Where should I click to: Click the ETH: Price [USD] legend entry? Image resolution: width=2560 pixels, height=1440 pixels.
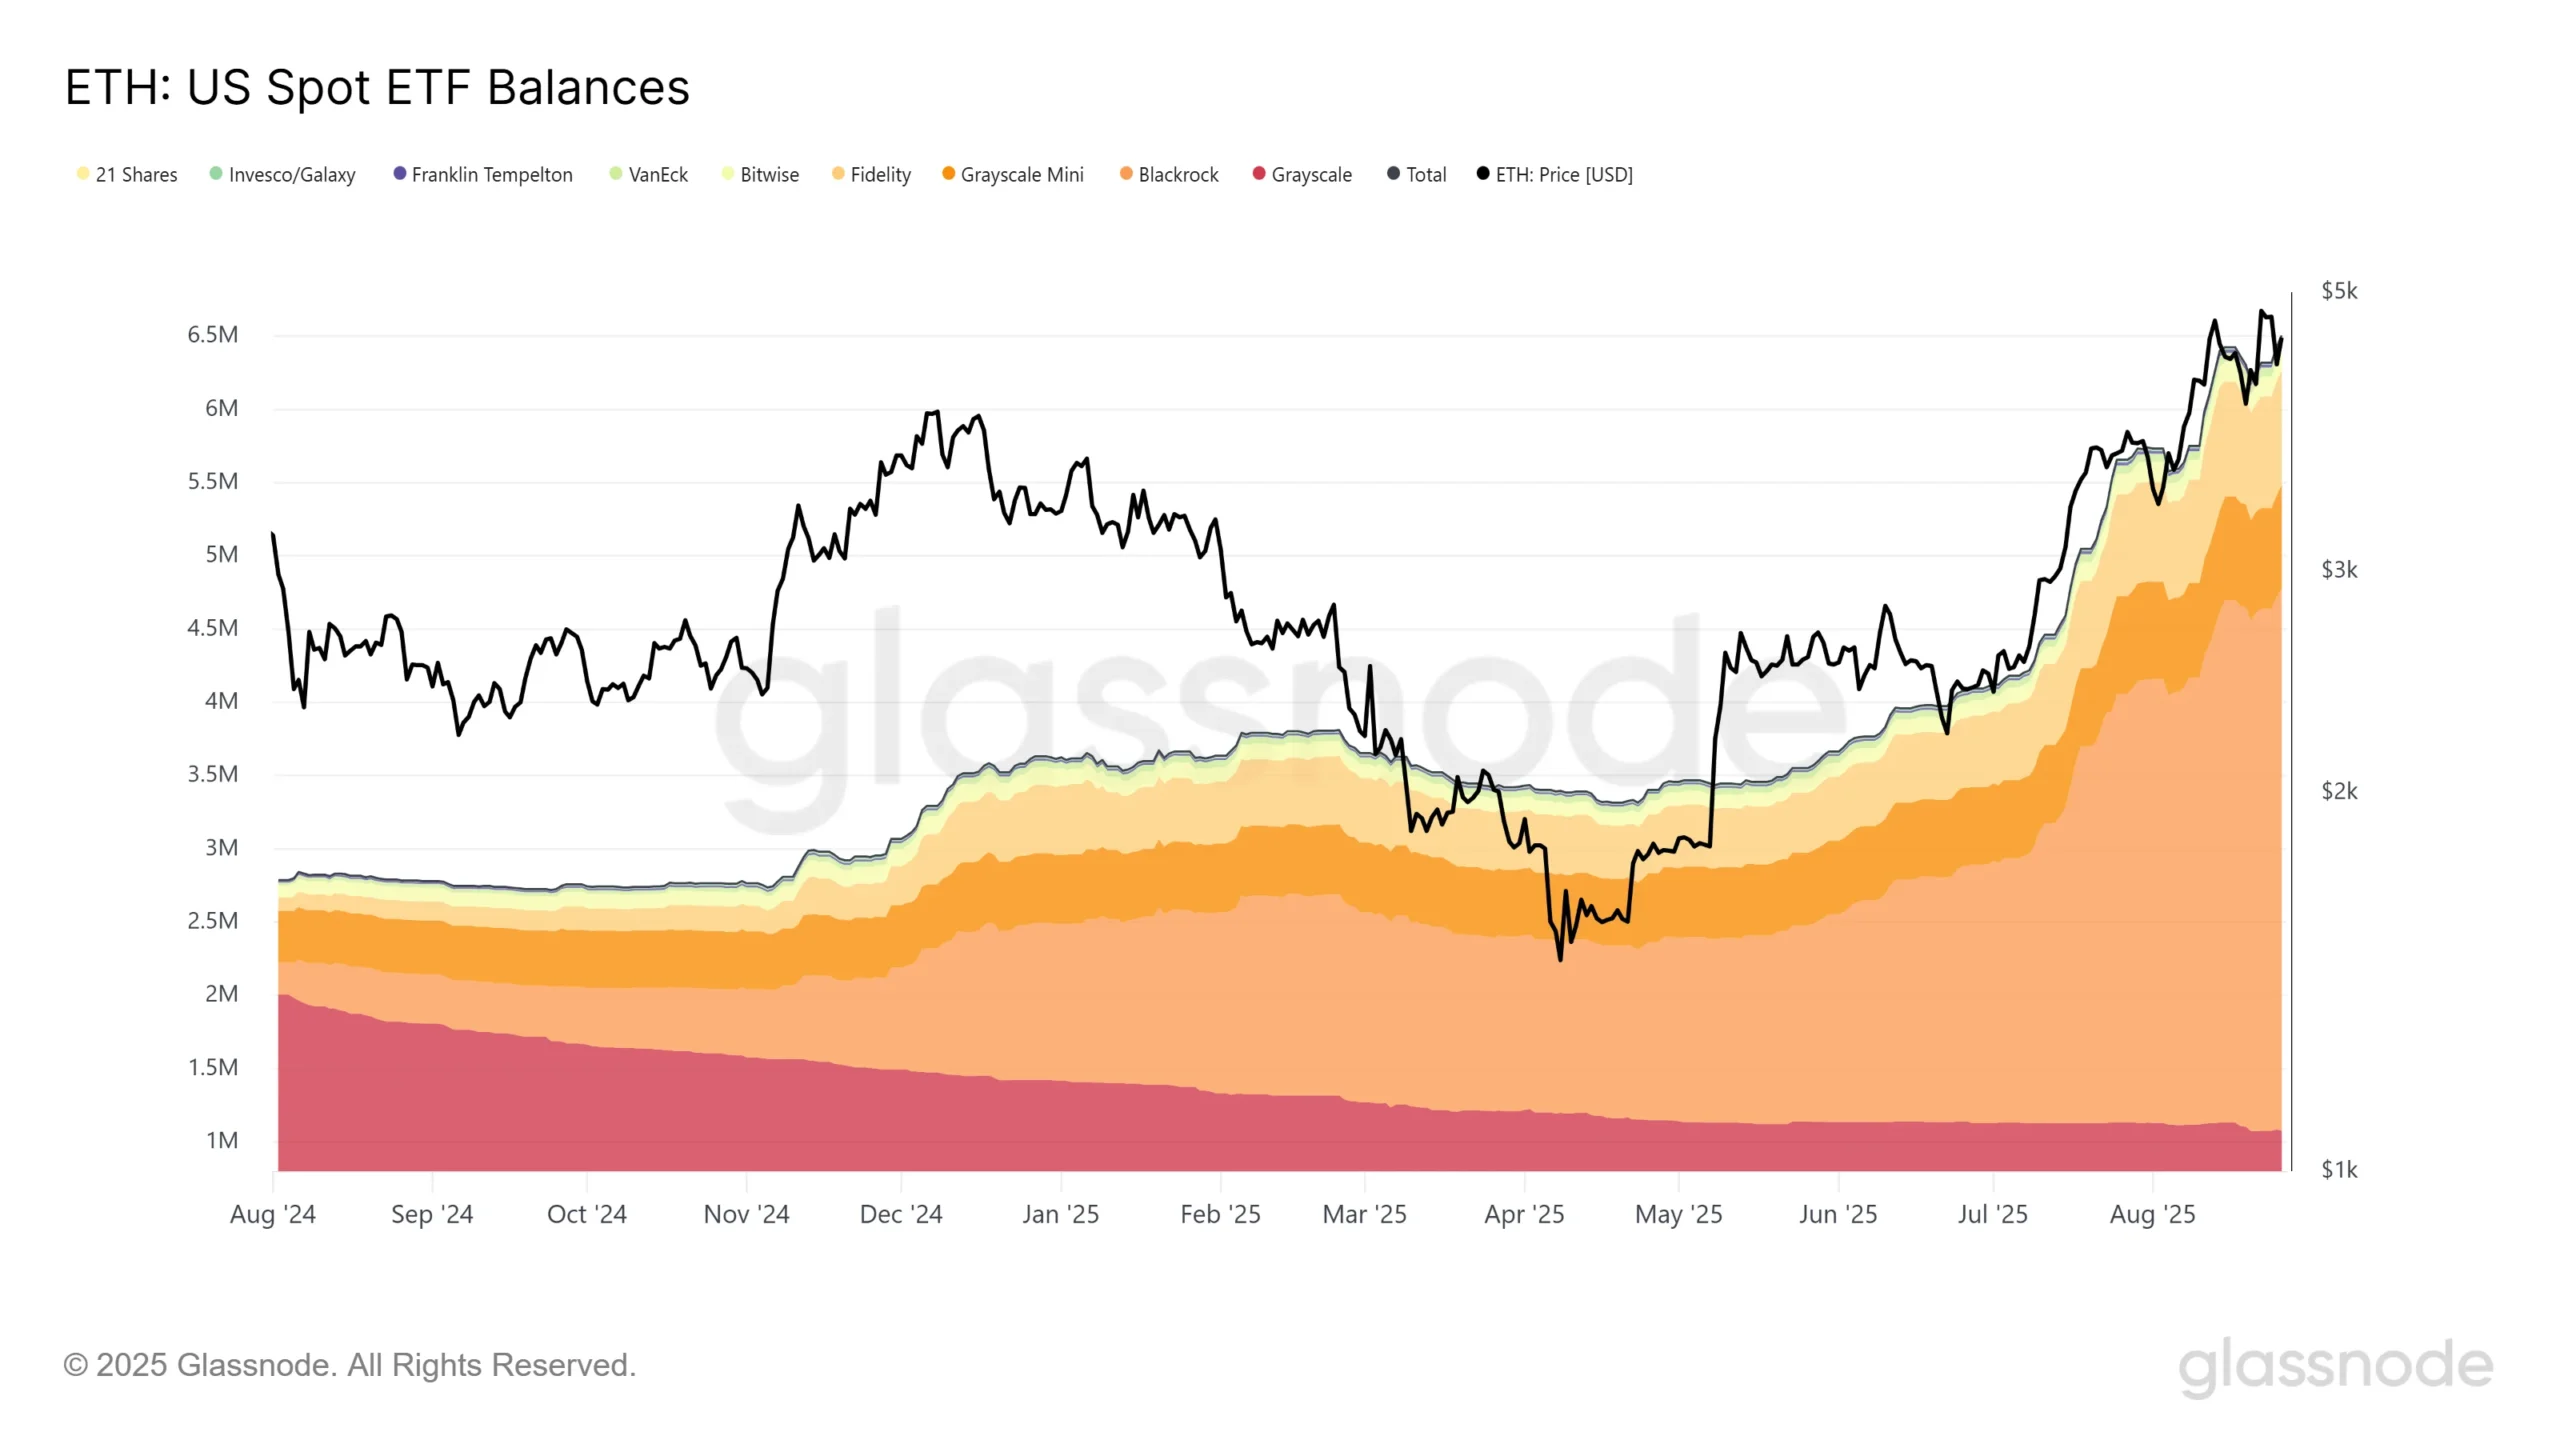(x=1555, y=174)
